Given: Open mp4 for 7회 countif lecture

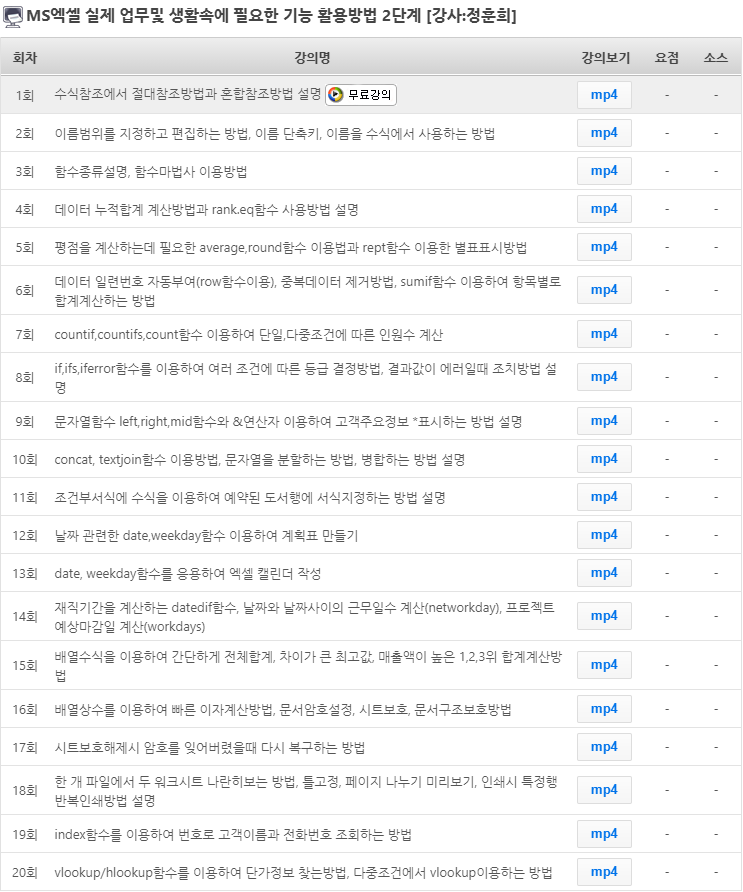Looking at the screenshot, I should tap(604, 334).
